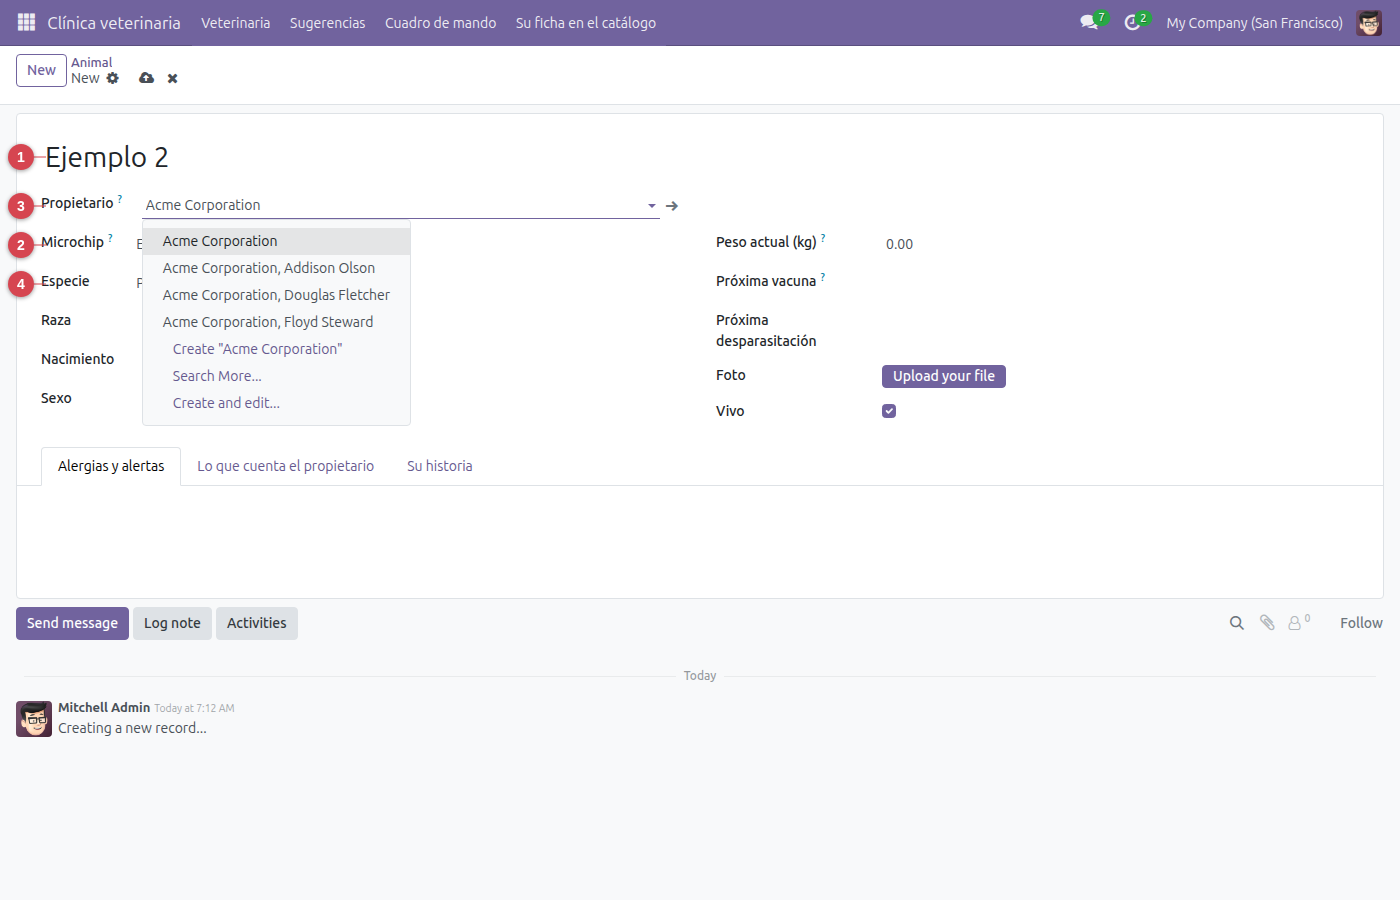Open Cuadro de mando menu
Viewport: 1400px width, 900px height.
coord(440,22)
